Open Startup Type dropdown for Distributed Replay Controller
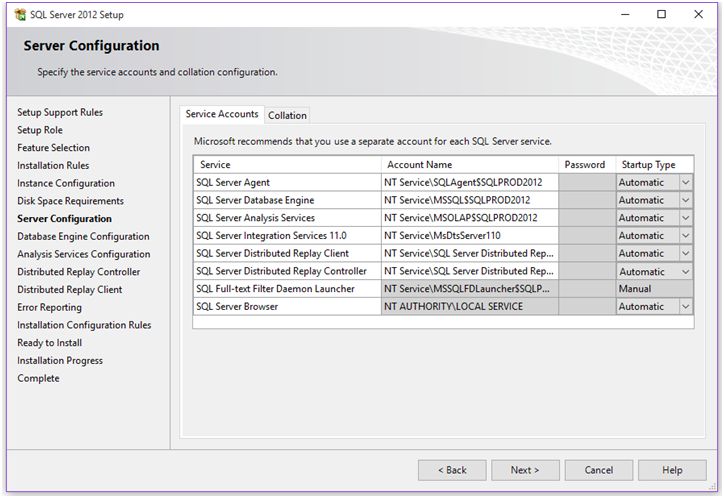724x498 pixels. click(x=686, y=271)
